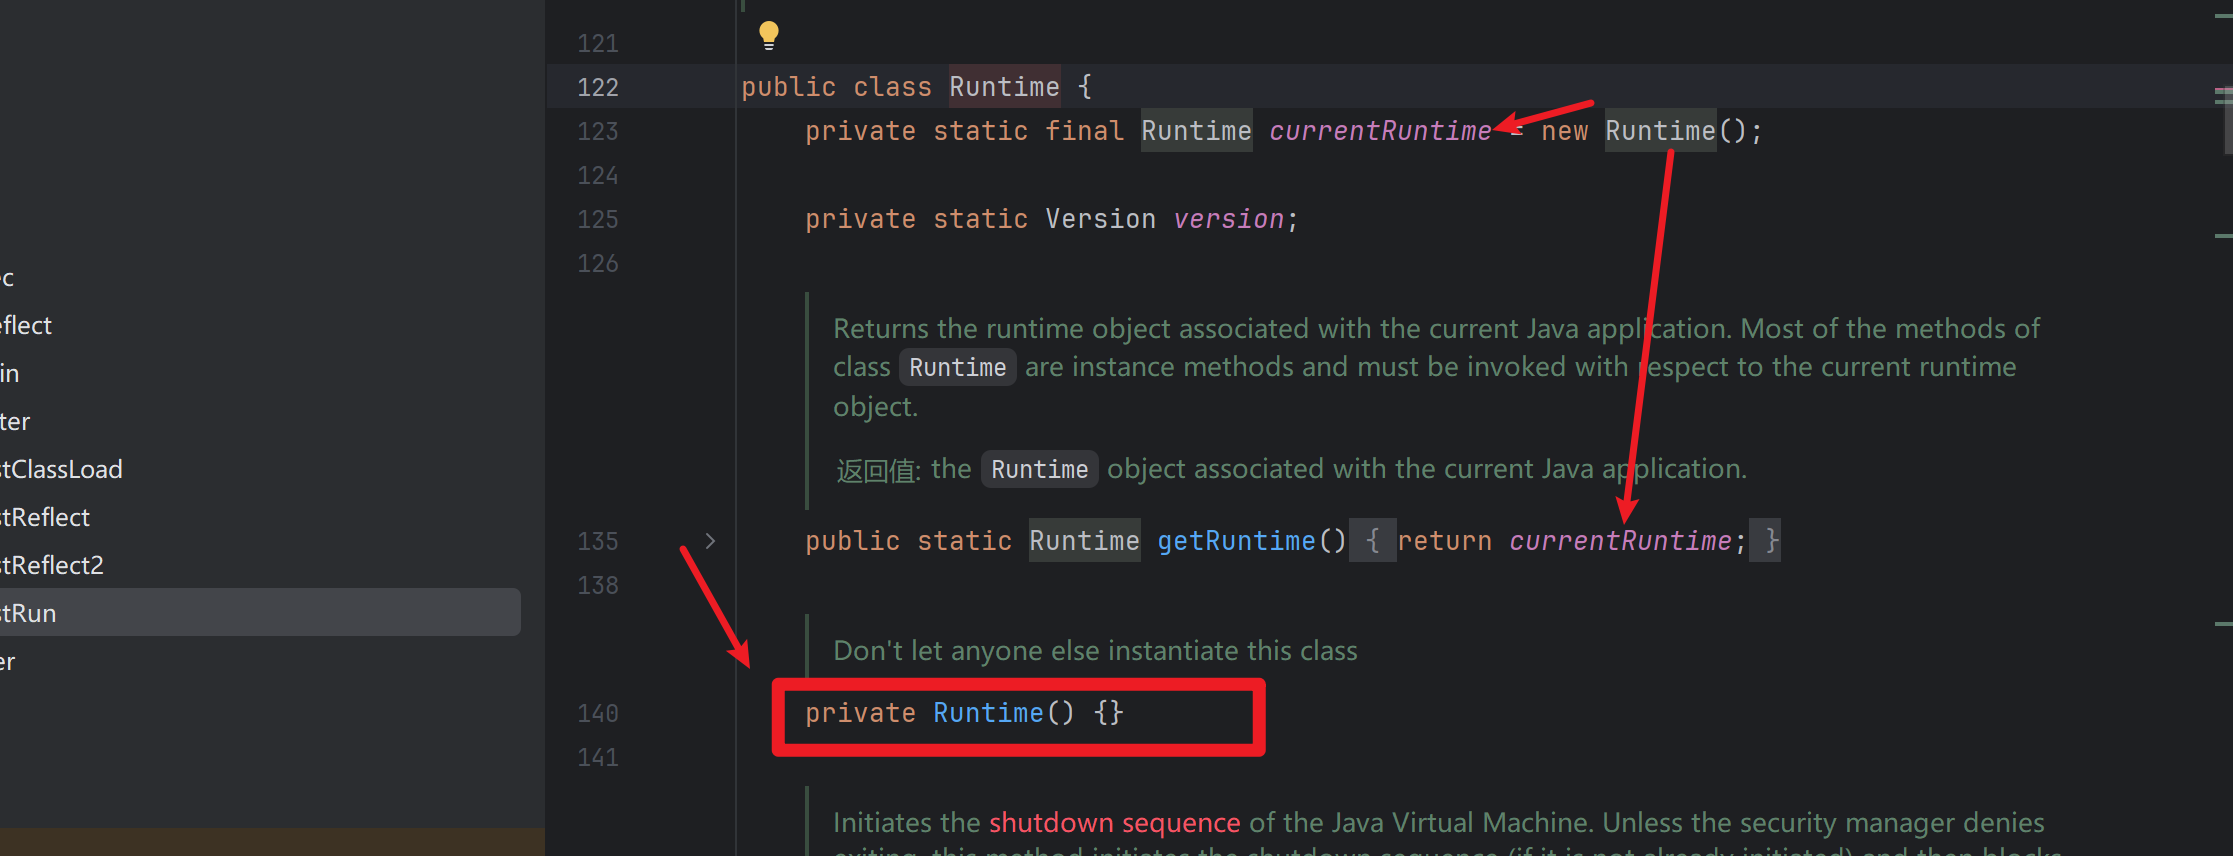
Task: Click line number 122 in the gutter
Action: pyautogui.click(x=598, y=87)
